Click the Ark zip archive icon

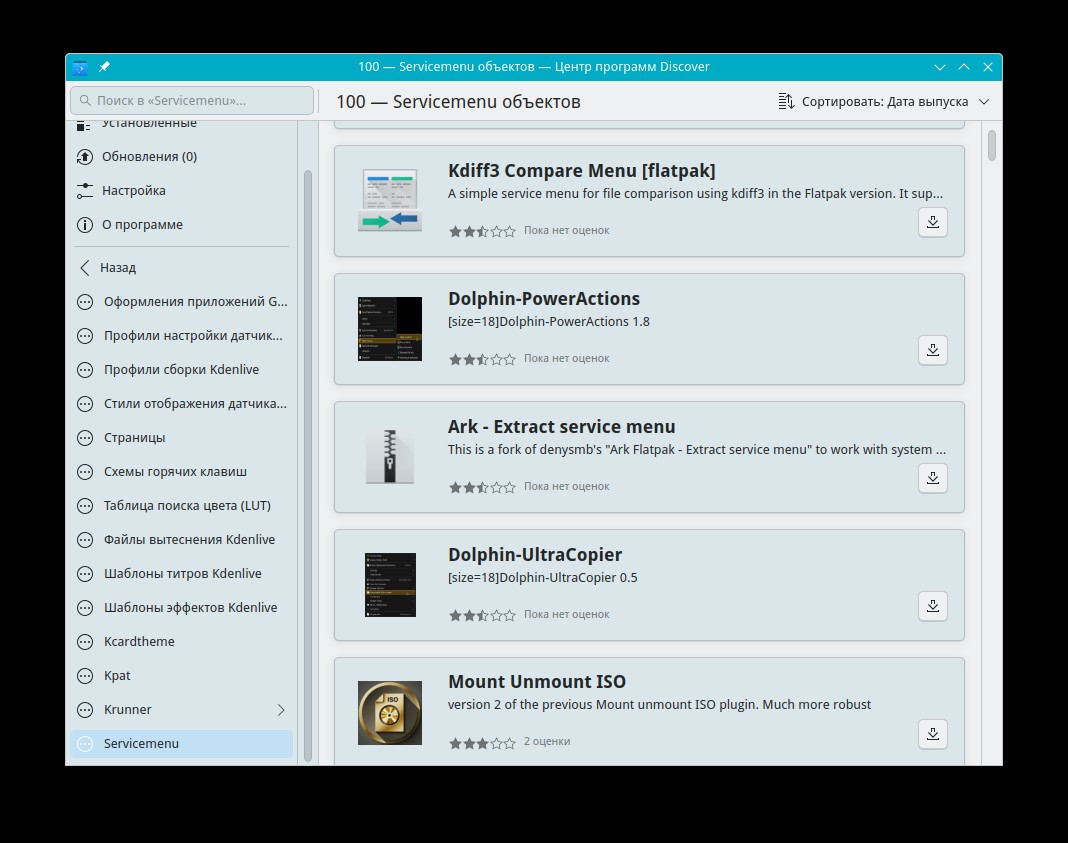pyautogui.click(x=390, y=456)
